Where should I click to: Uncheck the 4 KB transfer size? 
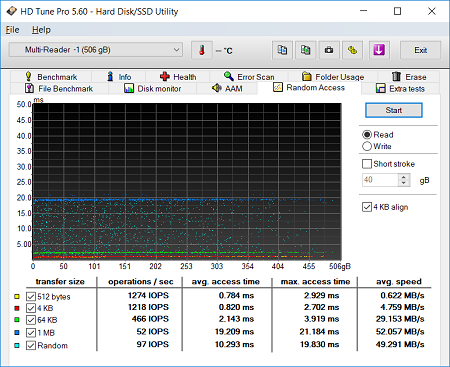pyautogui.click(x=31, y=308)
